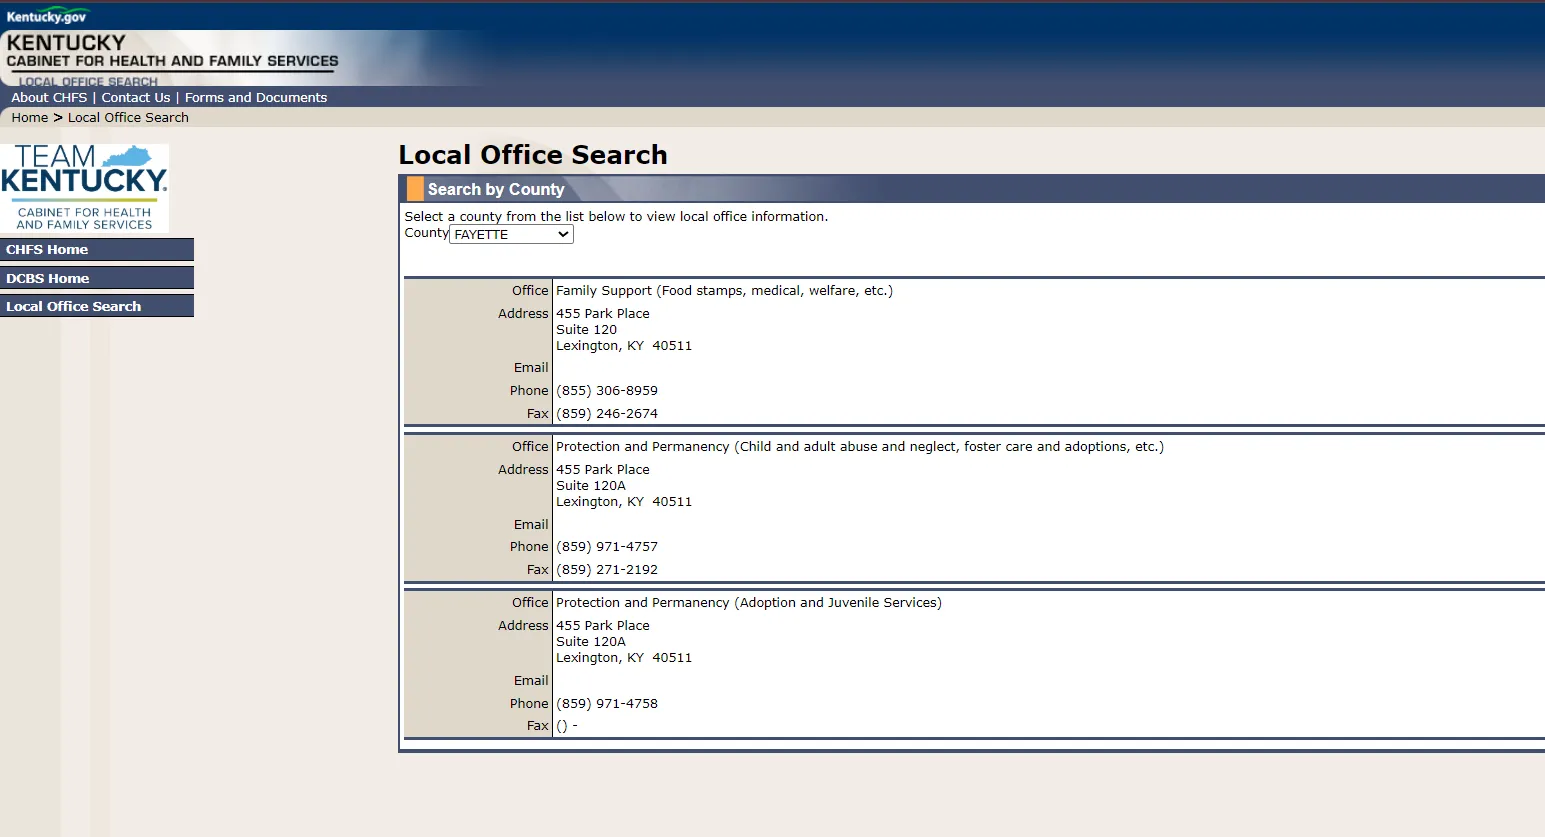This screenshot has width=1545, height=837.
Task: Open CHFS Home in sidebar
Action: pyautogui.click(x=97, y=250)
